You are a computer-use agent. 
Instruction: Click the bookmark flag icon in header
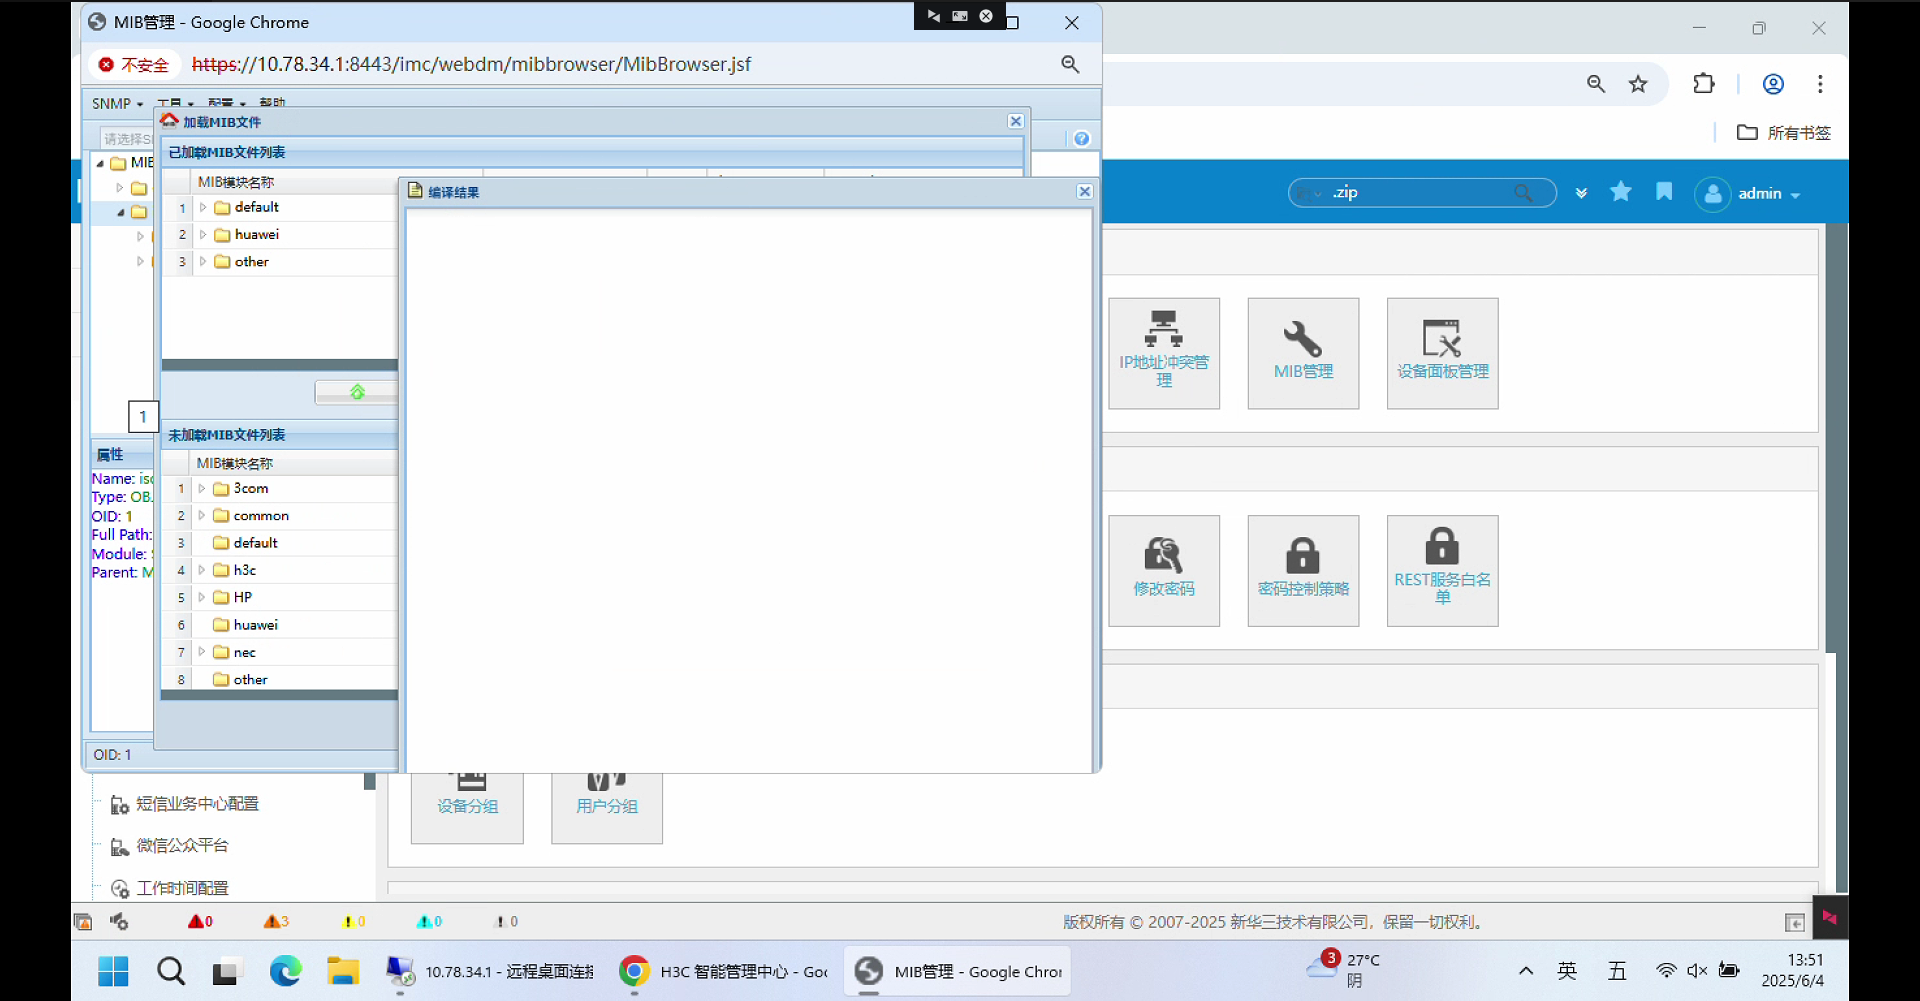tap(1664, 192)
